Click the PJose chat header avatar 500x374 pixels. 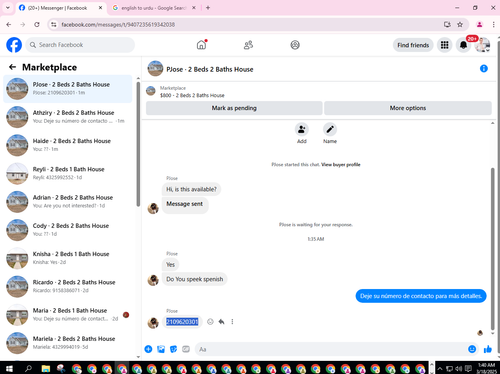pyautogui.click(x=155, y=68)
